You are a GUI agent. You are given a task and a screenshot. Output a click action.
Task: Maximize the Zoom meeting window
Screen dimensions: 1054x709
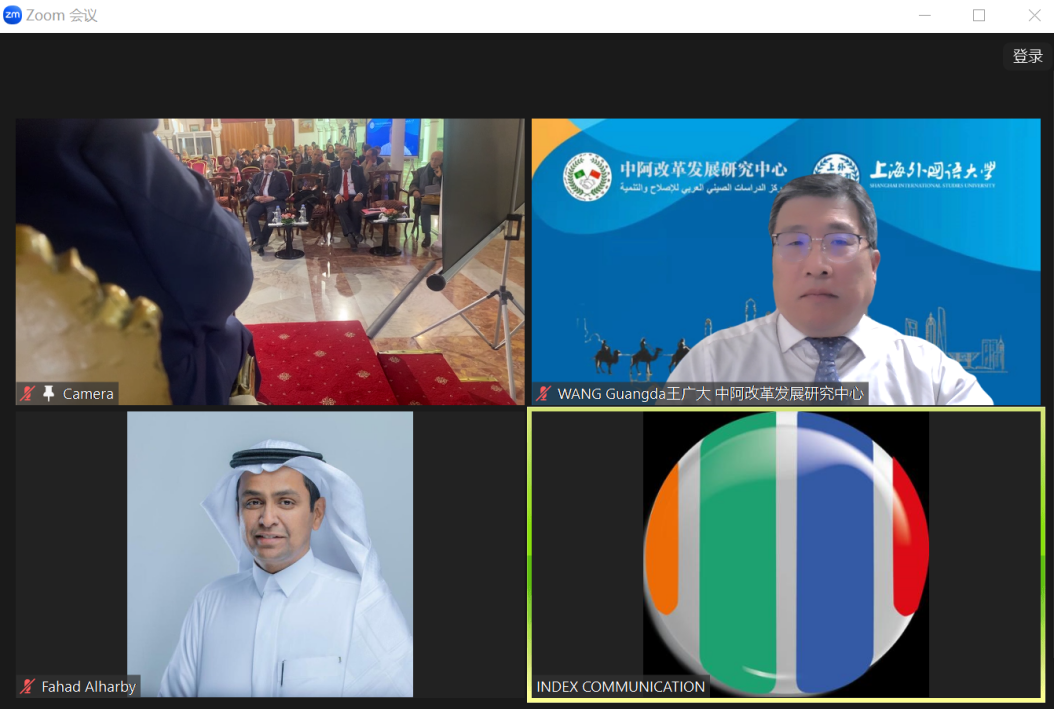pos(979,16)
